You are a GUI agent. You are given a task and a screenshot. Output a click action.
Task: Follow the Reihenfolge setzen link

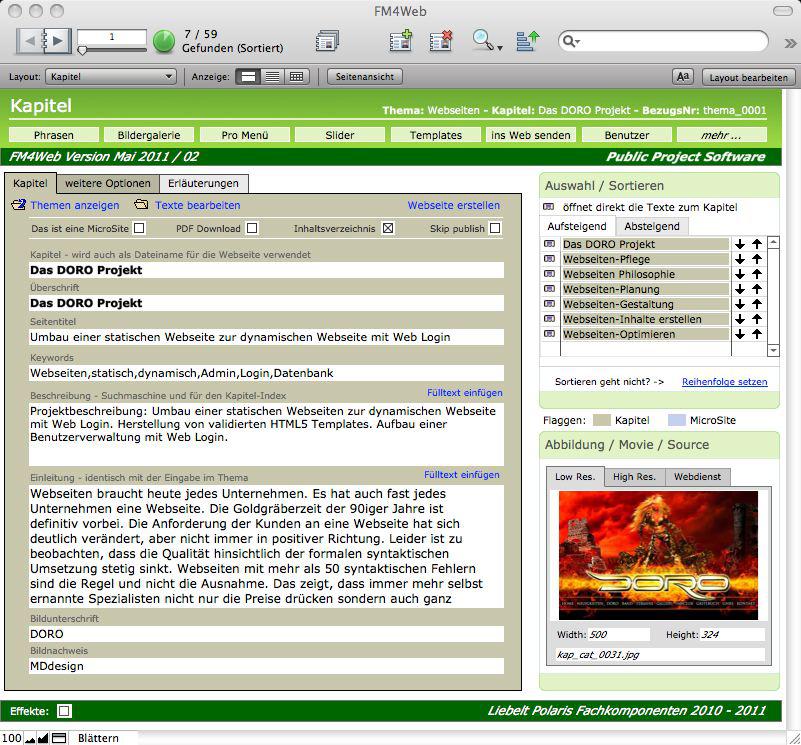tap(724, 382)
